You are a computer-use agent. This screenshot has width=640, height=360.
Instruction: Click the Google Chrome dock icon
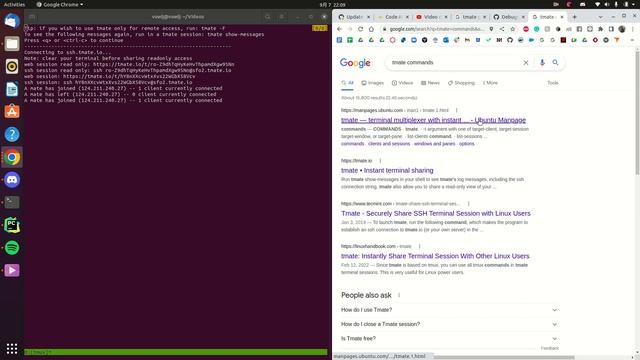click(x=12, y=157)
